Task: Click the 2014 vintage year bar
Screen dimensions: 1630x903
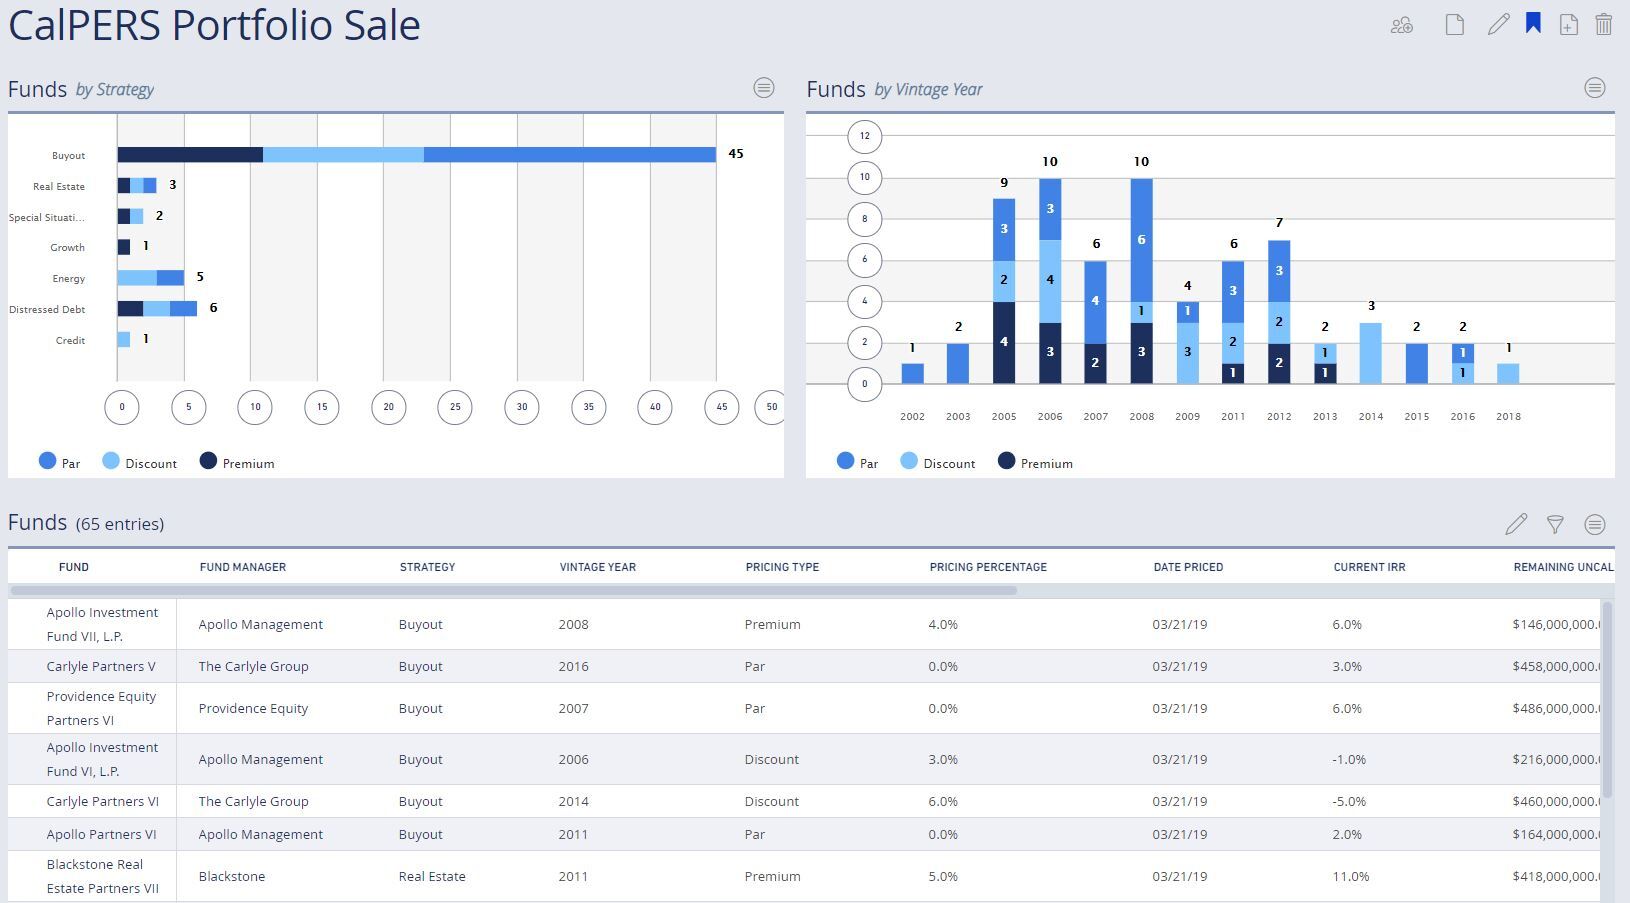Action: (x=1371, y=353)
